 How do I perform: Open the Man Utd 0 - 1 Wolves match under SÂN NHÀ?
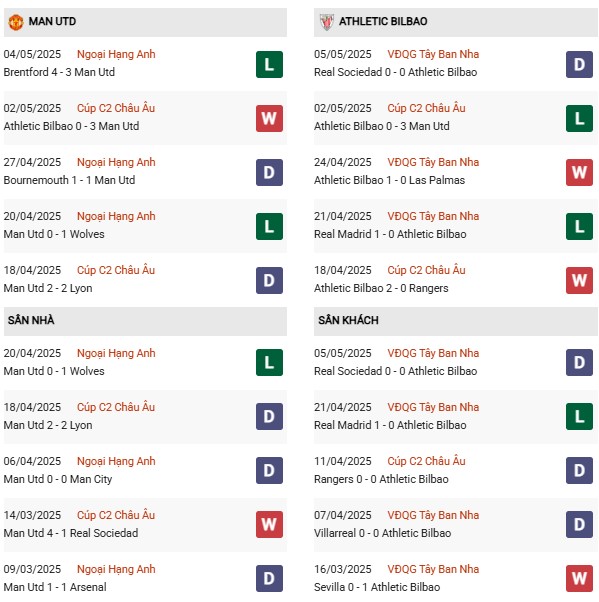pyautogui.click(x=54, y=371)
